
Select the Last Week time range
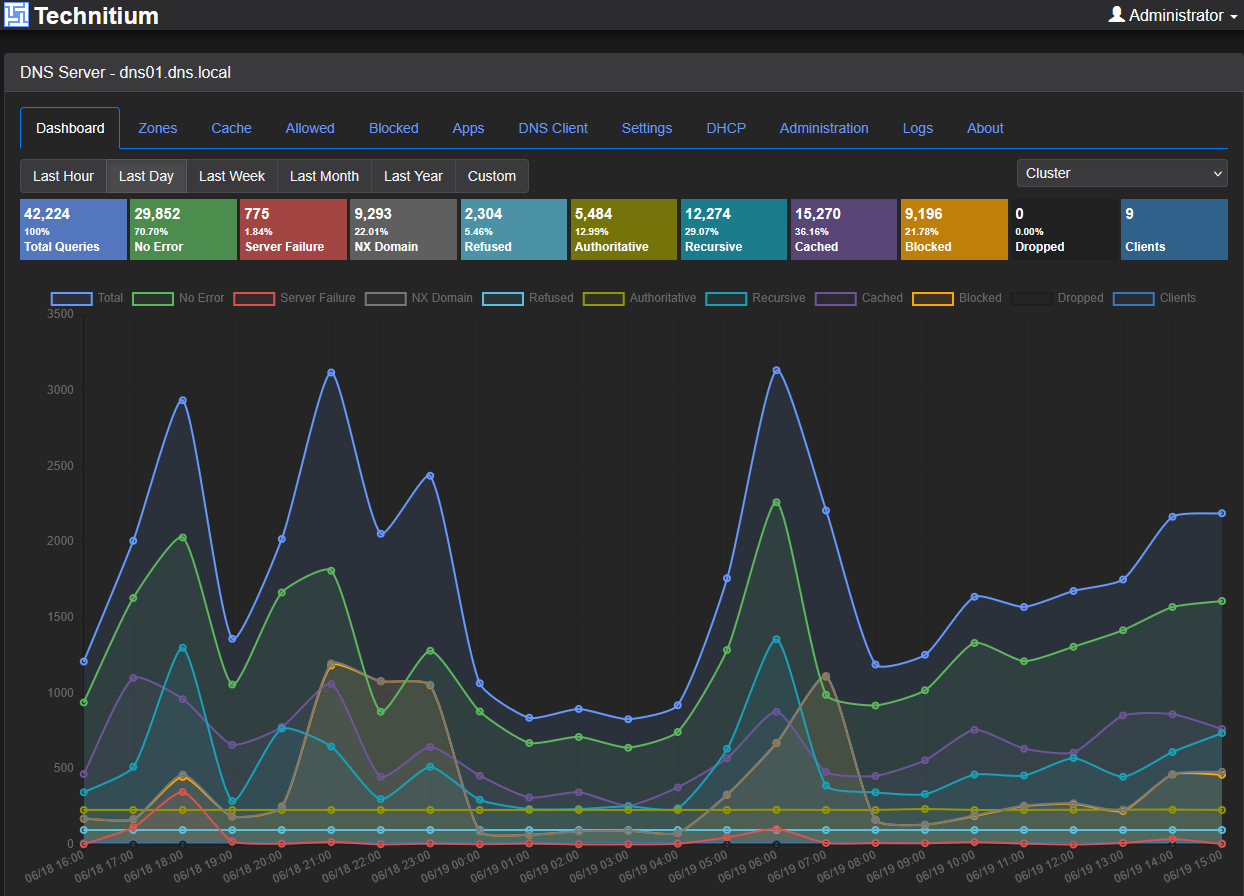[232, 176]
